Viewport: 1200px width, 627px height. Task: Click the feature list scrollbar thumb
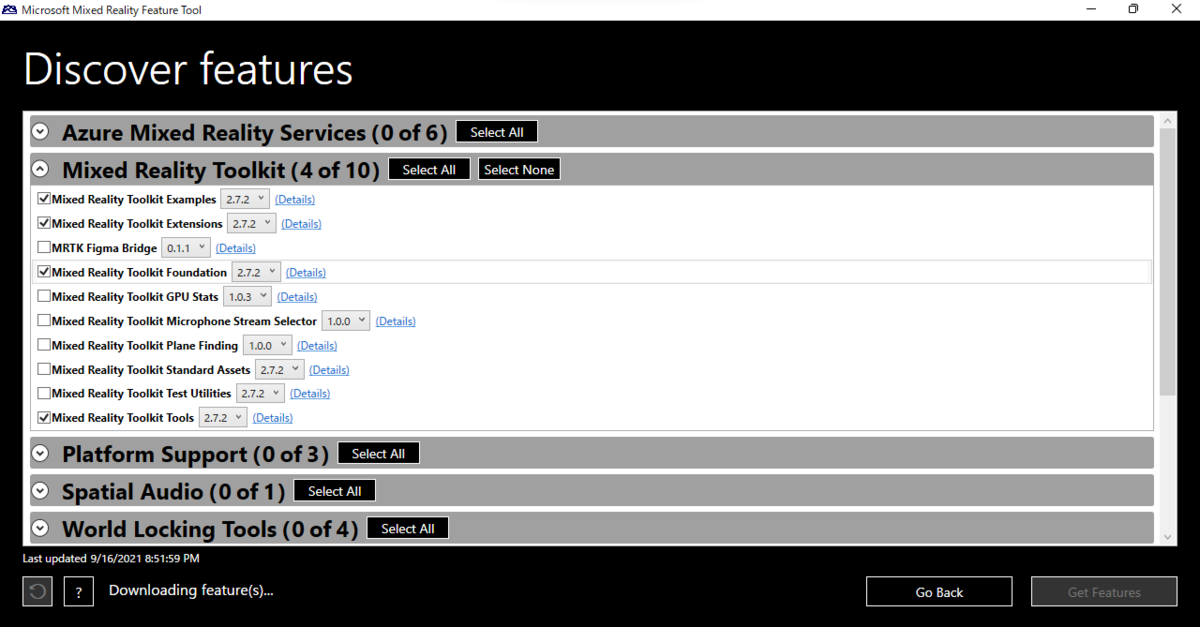1168,260
